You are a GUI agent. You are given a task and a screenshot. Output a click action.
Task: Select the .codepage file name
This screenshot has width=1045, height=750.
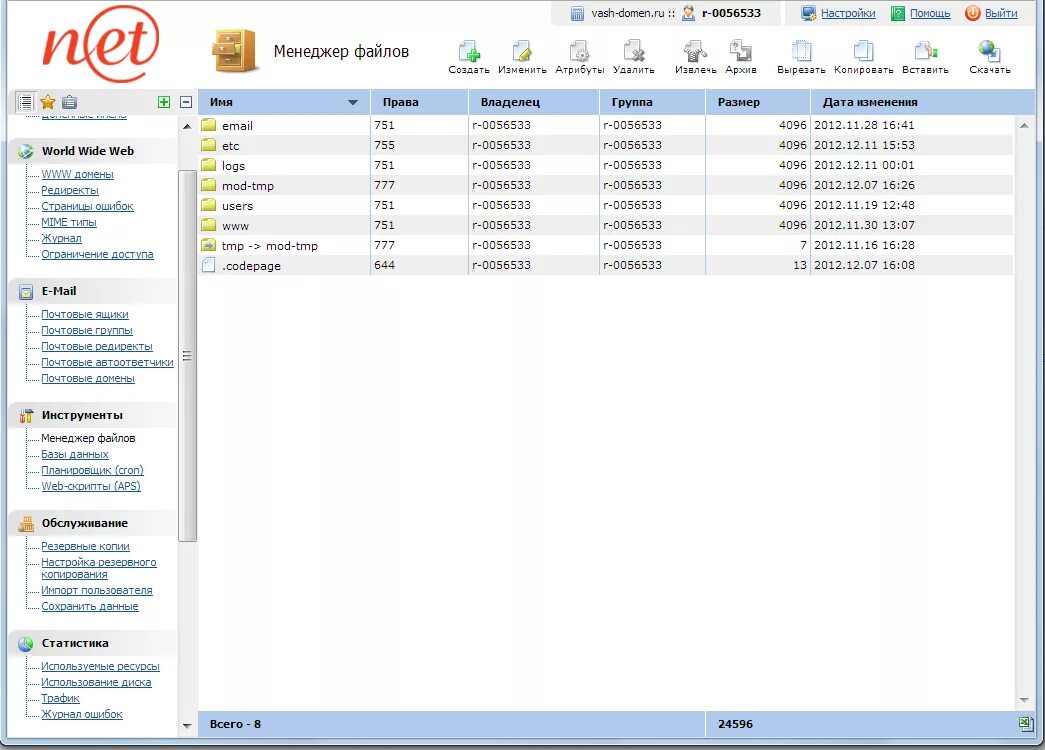click(x=251, y=265)
